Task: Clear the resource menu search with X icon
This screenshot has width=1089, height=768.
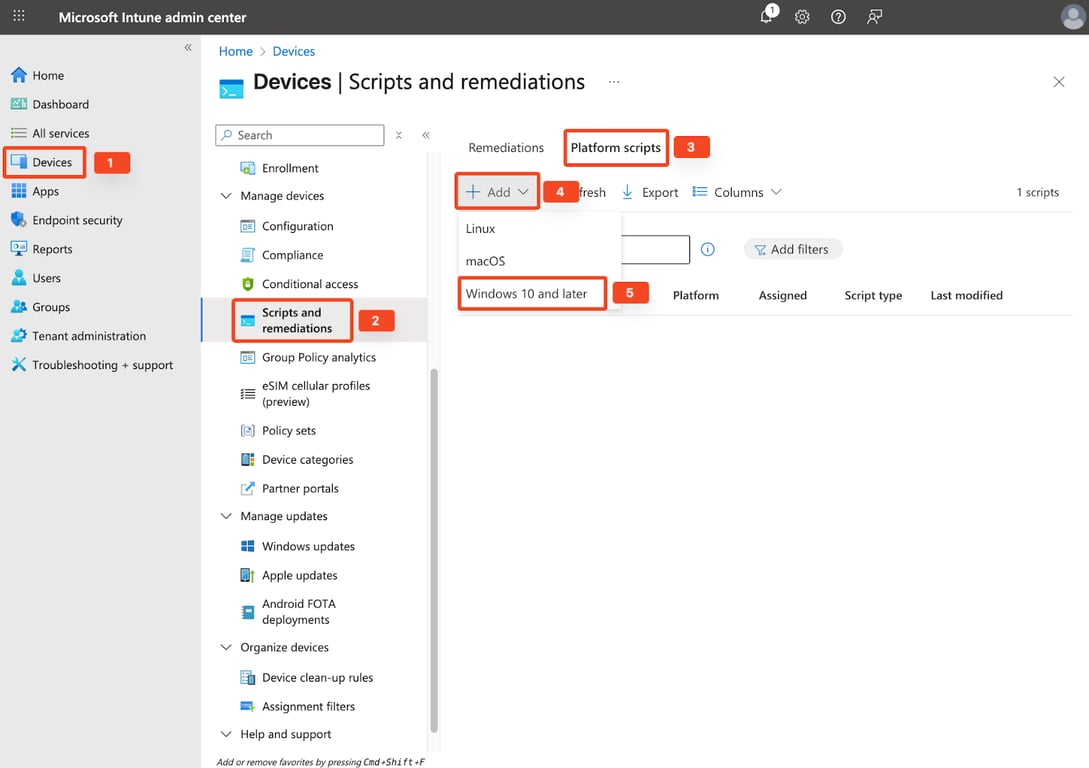Action: (x=399, y=135)
